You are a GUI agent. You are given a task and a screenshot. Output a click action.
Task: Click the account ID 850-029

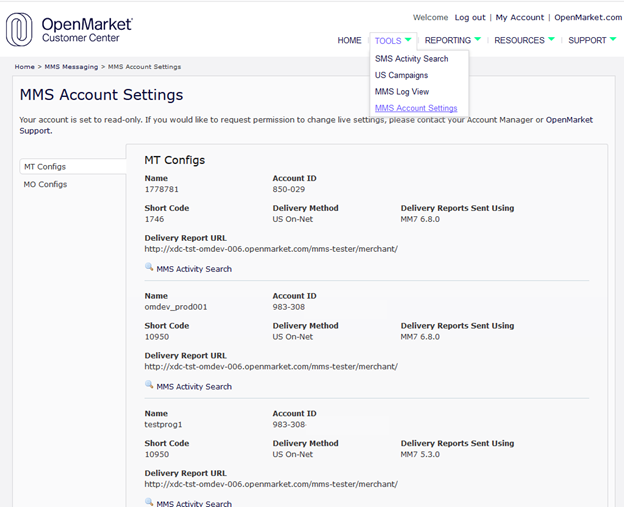pyautogui.click(x=289, y=189)
